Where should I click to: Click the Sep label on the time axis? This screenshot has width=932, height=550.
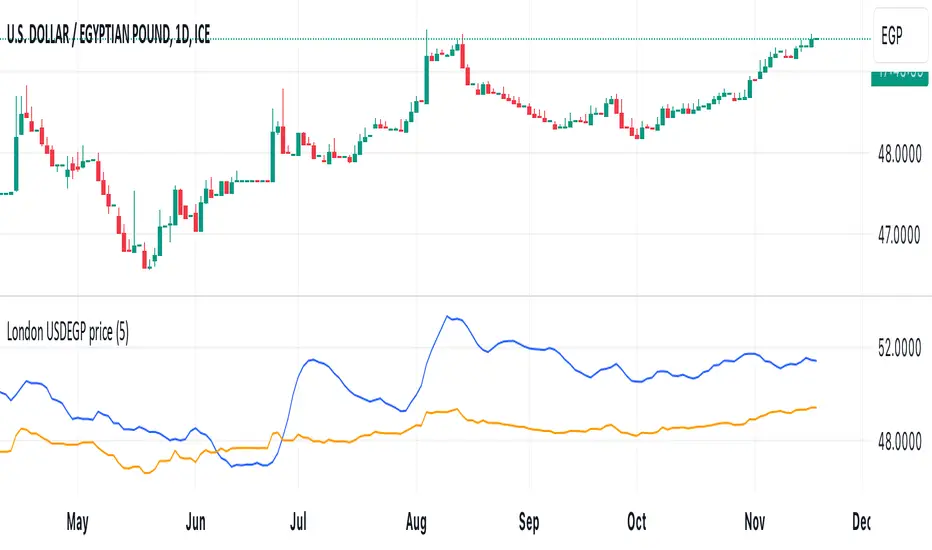click(529, 522)
